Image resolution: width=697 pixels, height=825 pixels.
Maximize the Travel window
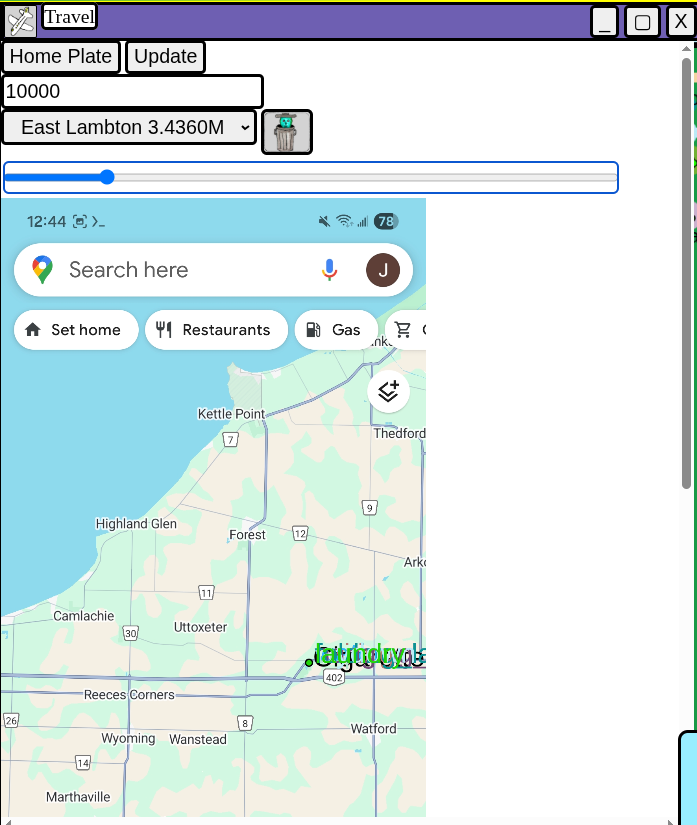(642, 22)
